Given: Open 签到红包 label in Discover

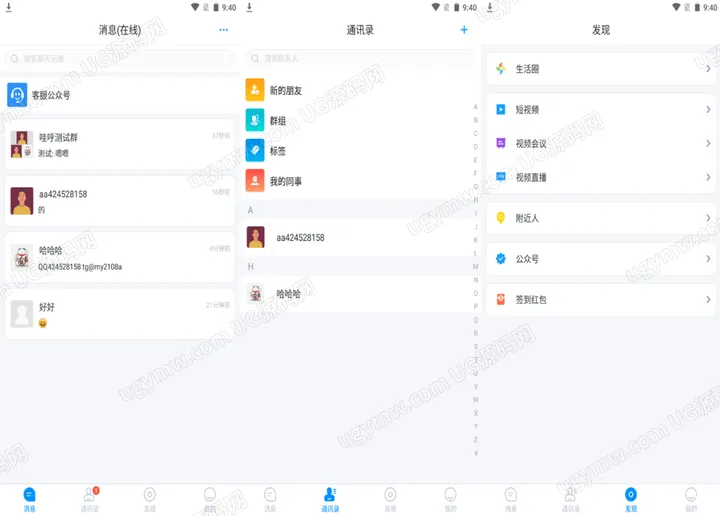Looking at the screenshot, I should [x=531, y=299].
